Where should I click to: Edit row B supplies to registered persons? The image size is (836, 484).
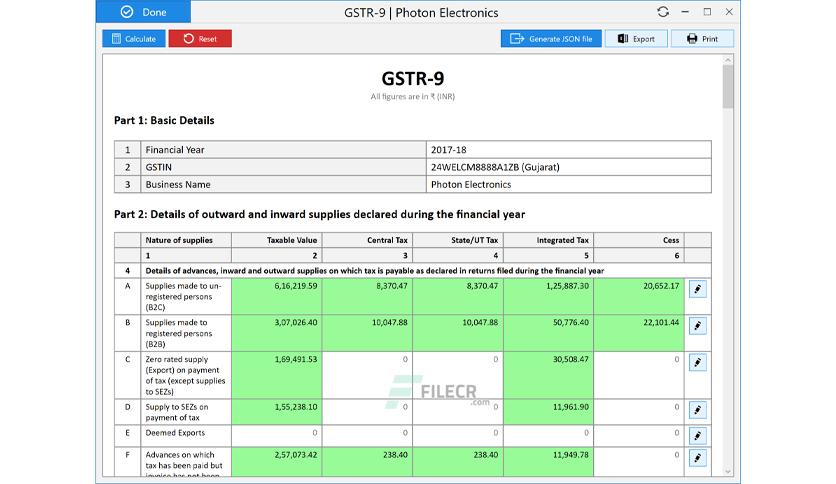pyautogui.click(x=697, y=326)
